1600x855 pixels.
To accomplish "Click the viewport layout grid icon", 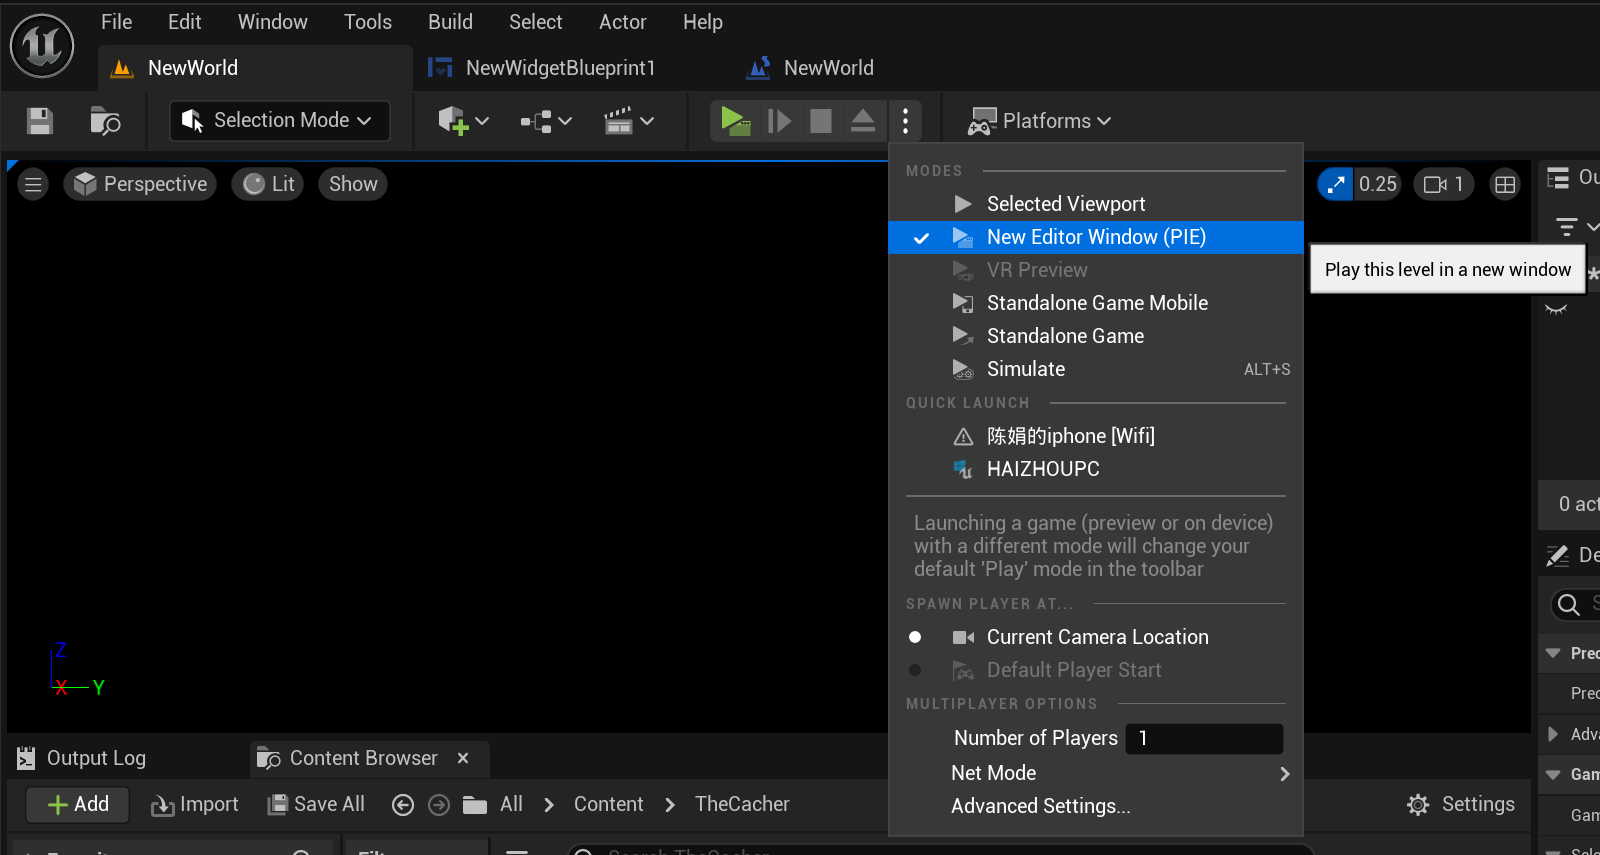I will click(x=1504, y=184).
